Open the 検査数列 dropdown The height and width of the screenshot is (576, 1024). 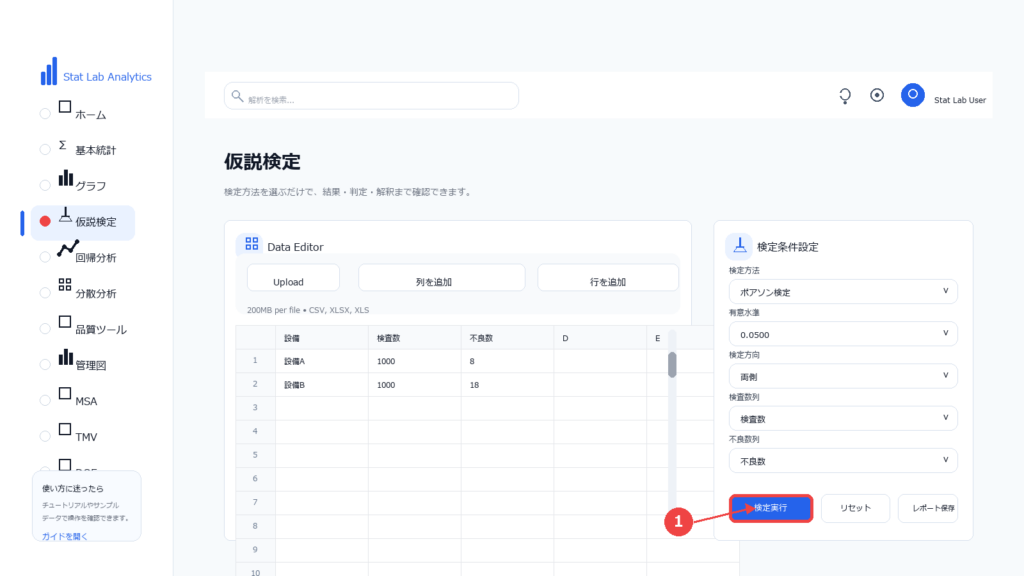pos(843,419)
